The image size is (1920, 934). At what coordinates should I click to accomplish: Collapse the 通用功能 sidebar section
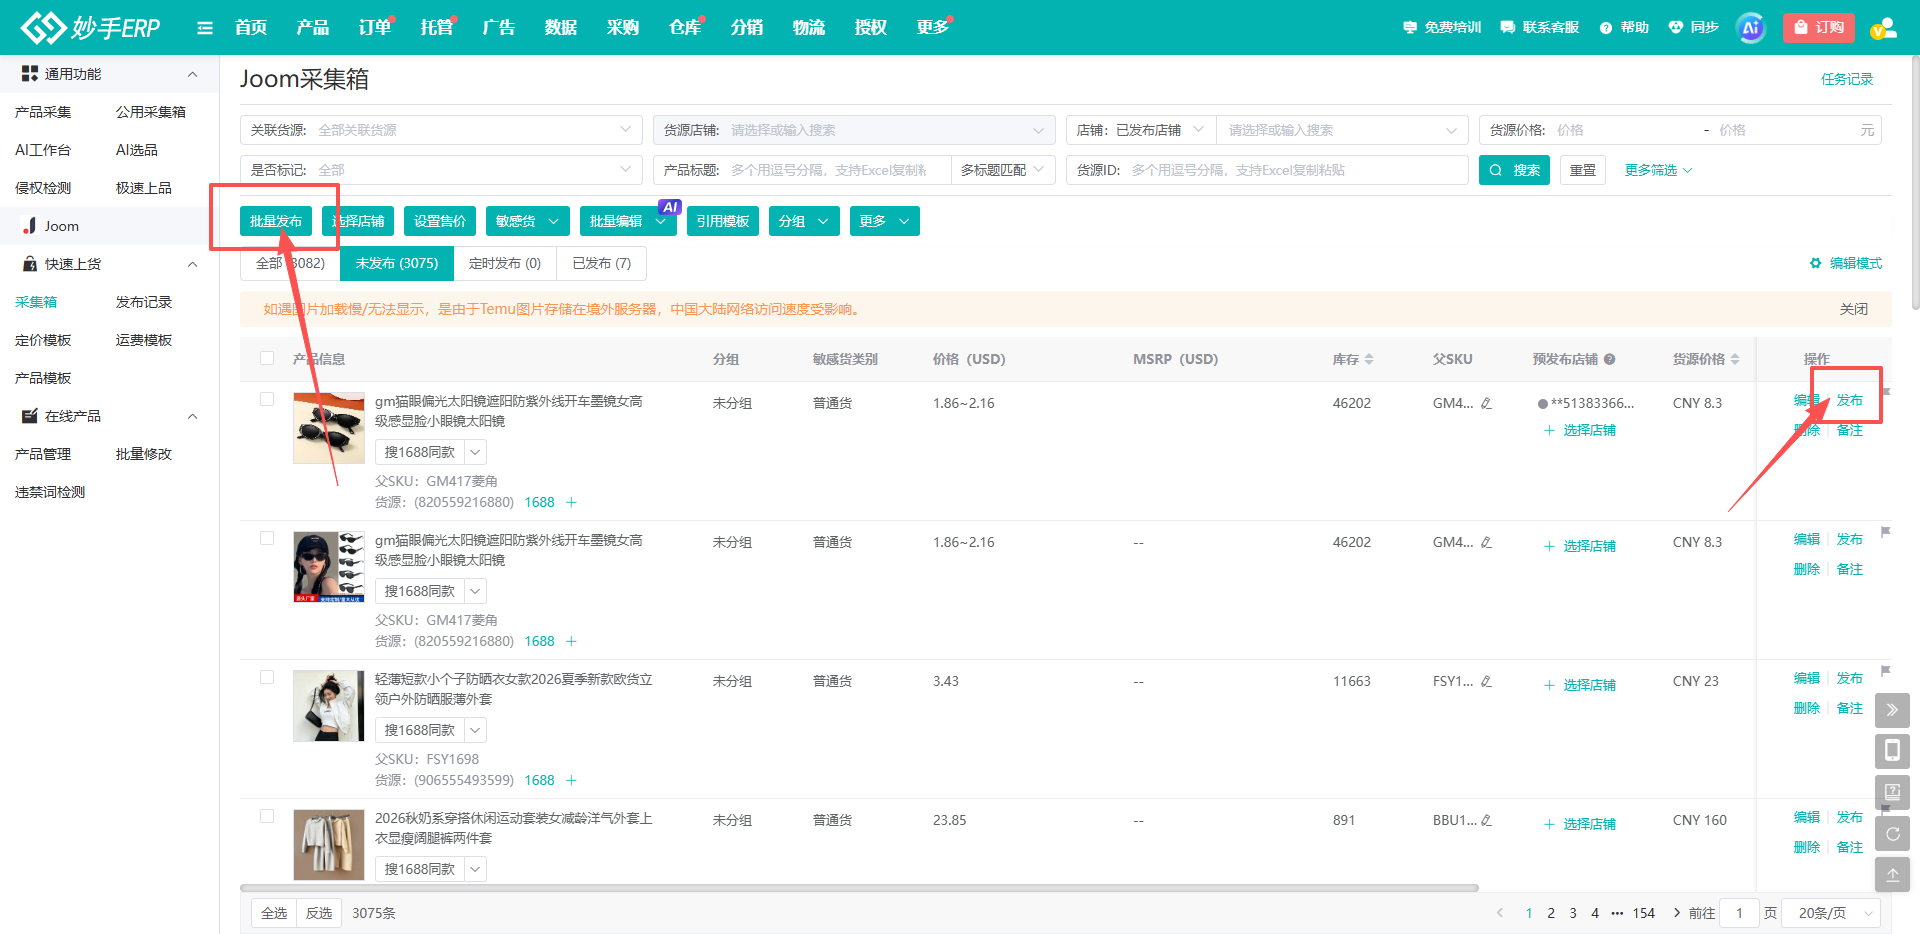(x=192, y=74)
